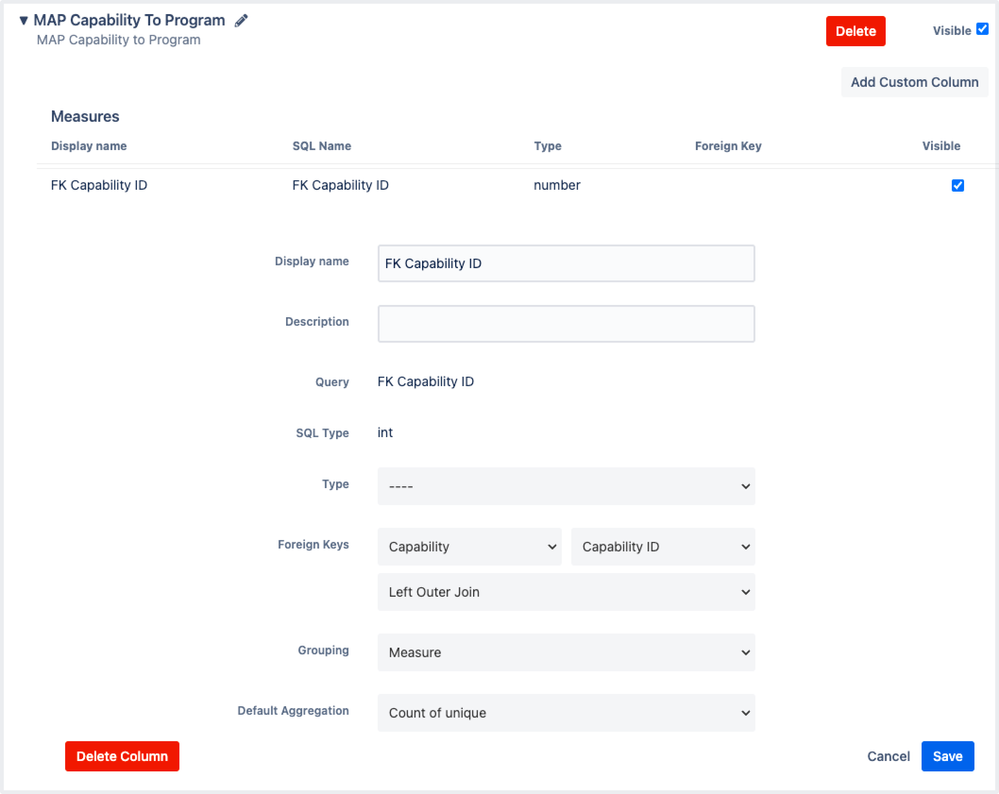Click the SQL Type value int
This screenshot has width=999, height=794.
(385, 433)
